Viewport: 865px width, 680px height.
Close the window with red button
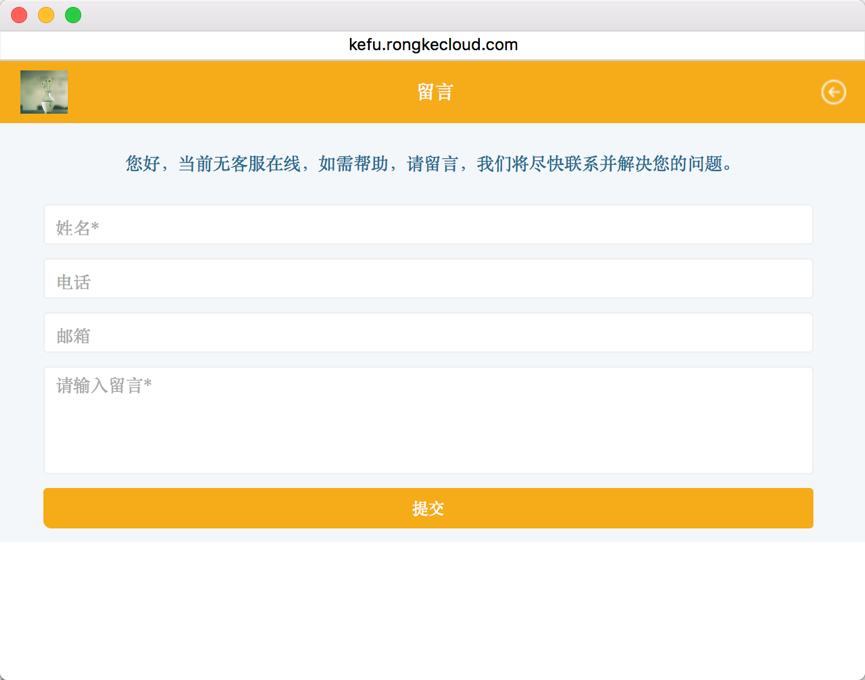[19, 15]
